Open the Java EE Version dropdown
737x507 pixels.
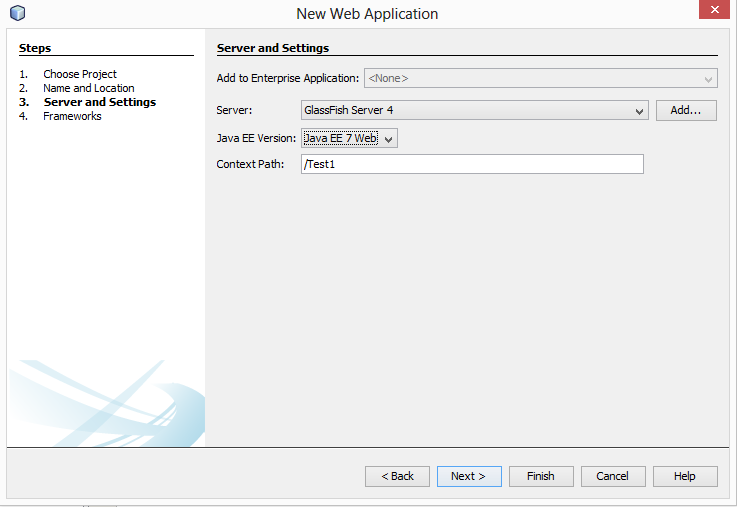tap(349, 138)
